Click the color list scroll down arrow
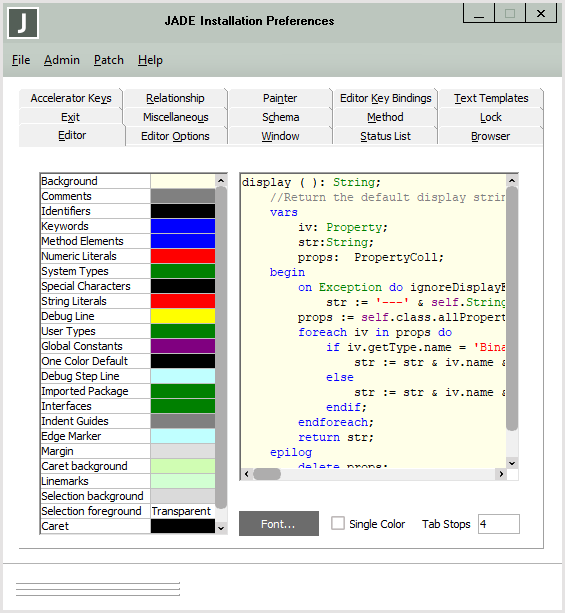This screenshot has width=565, height=613. 221,528
